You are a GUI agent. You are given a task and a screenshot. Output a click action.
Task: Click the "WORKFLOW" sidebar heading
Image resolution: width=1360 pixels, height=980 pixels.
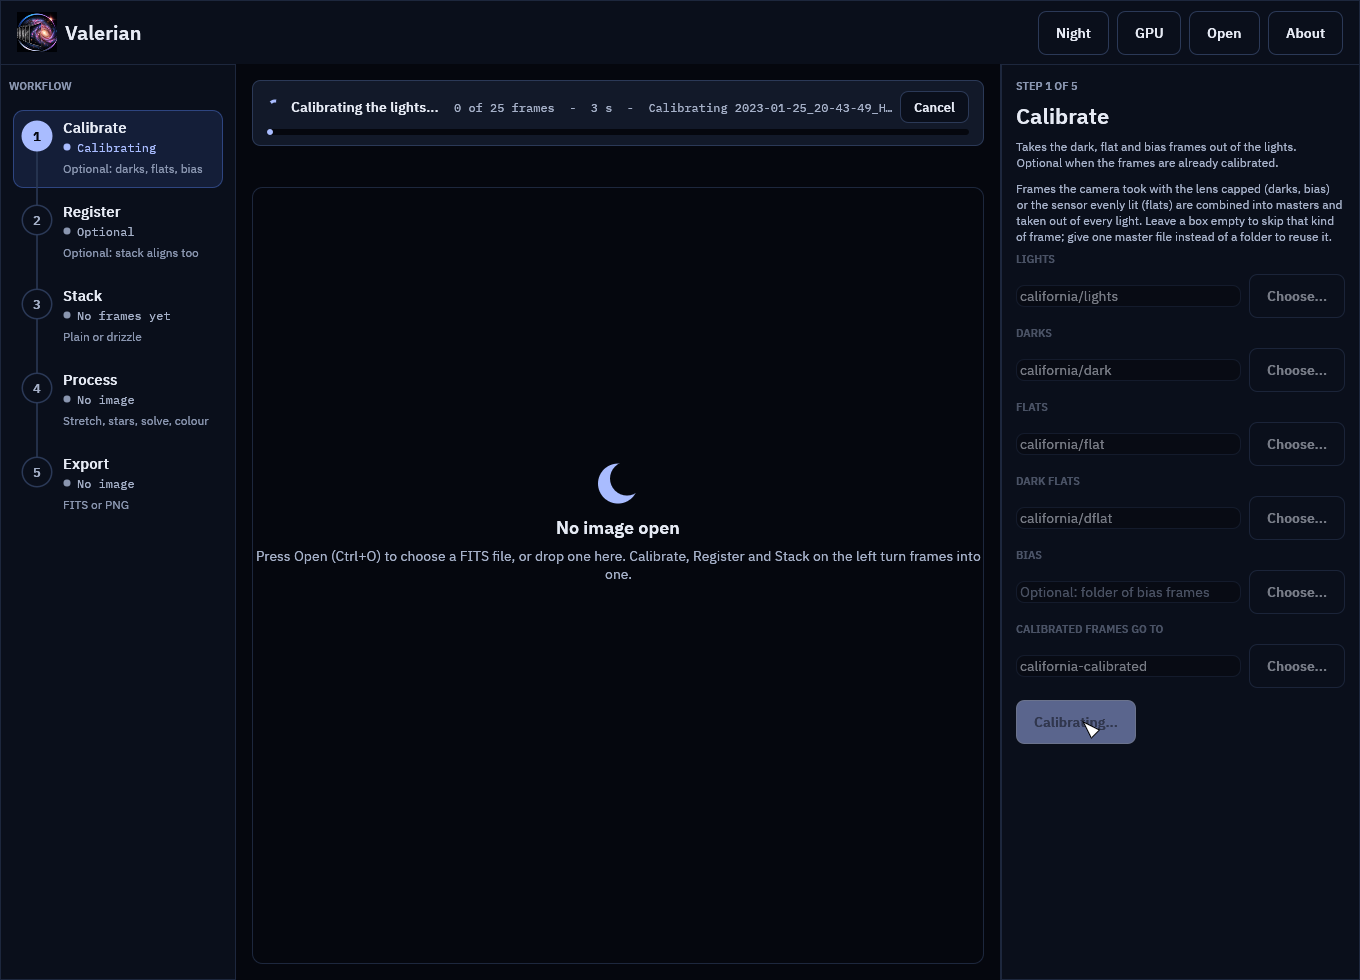pyautogui.click(x=40, y=86)
